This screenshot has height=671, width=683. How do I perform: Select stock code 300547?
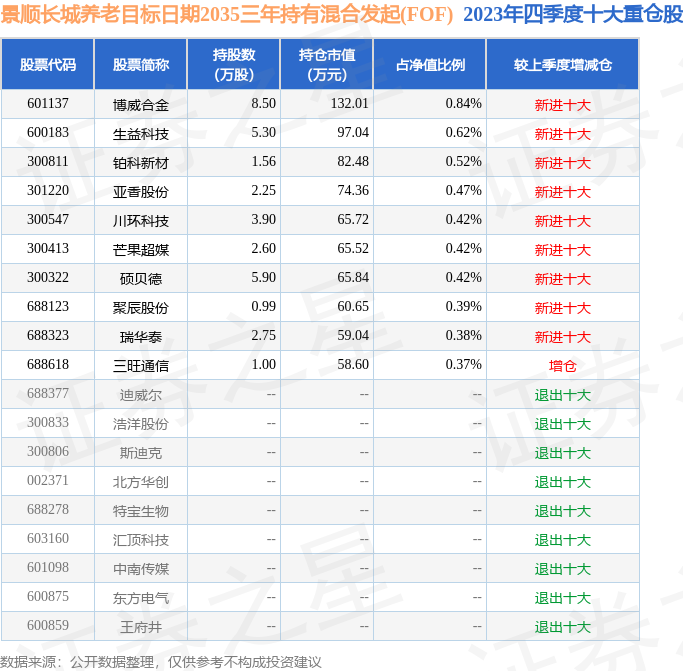point(48,219)
